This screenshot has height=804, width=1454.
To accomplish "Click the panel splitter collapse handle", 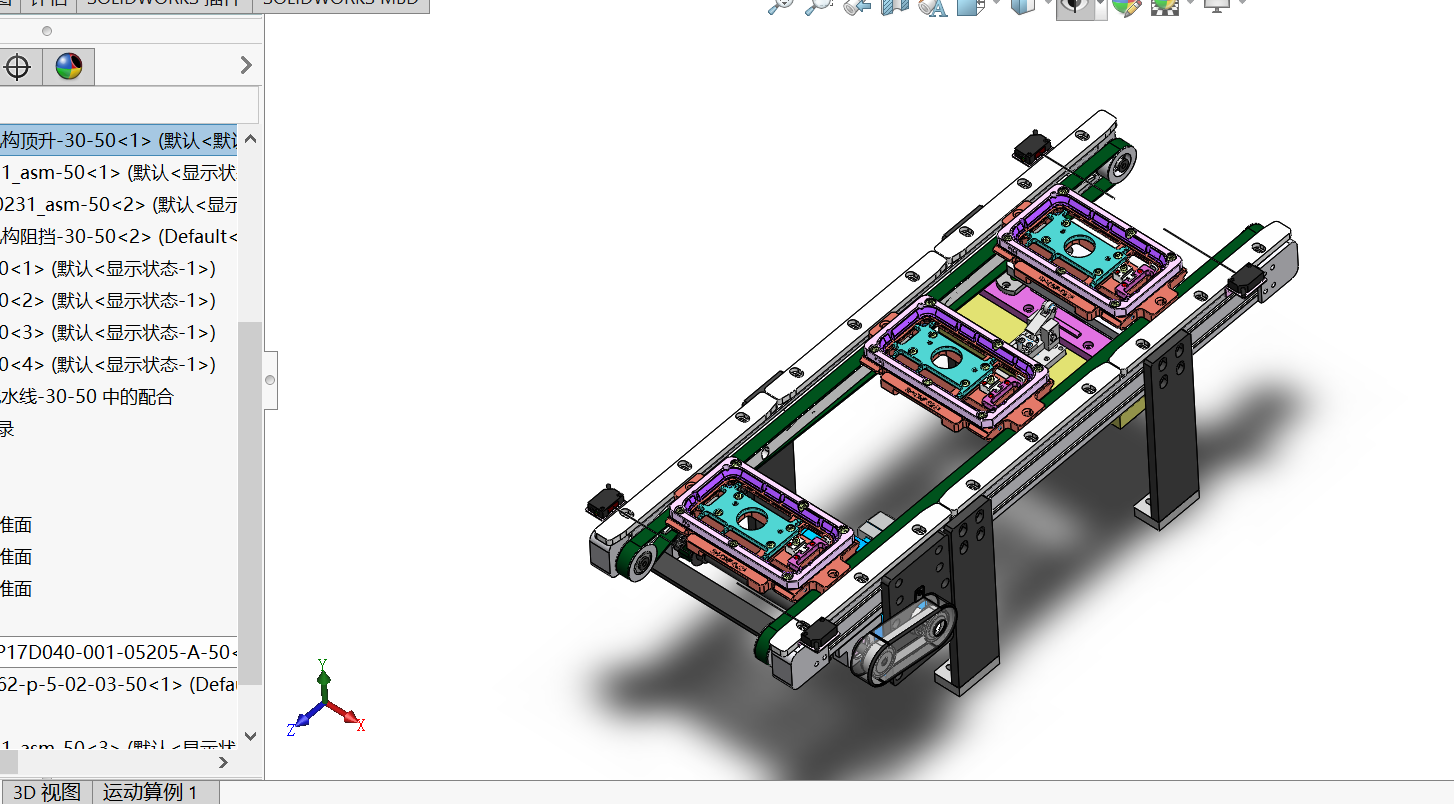I will point(270,380).
